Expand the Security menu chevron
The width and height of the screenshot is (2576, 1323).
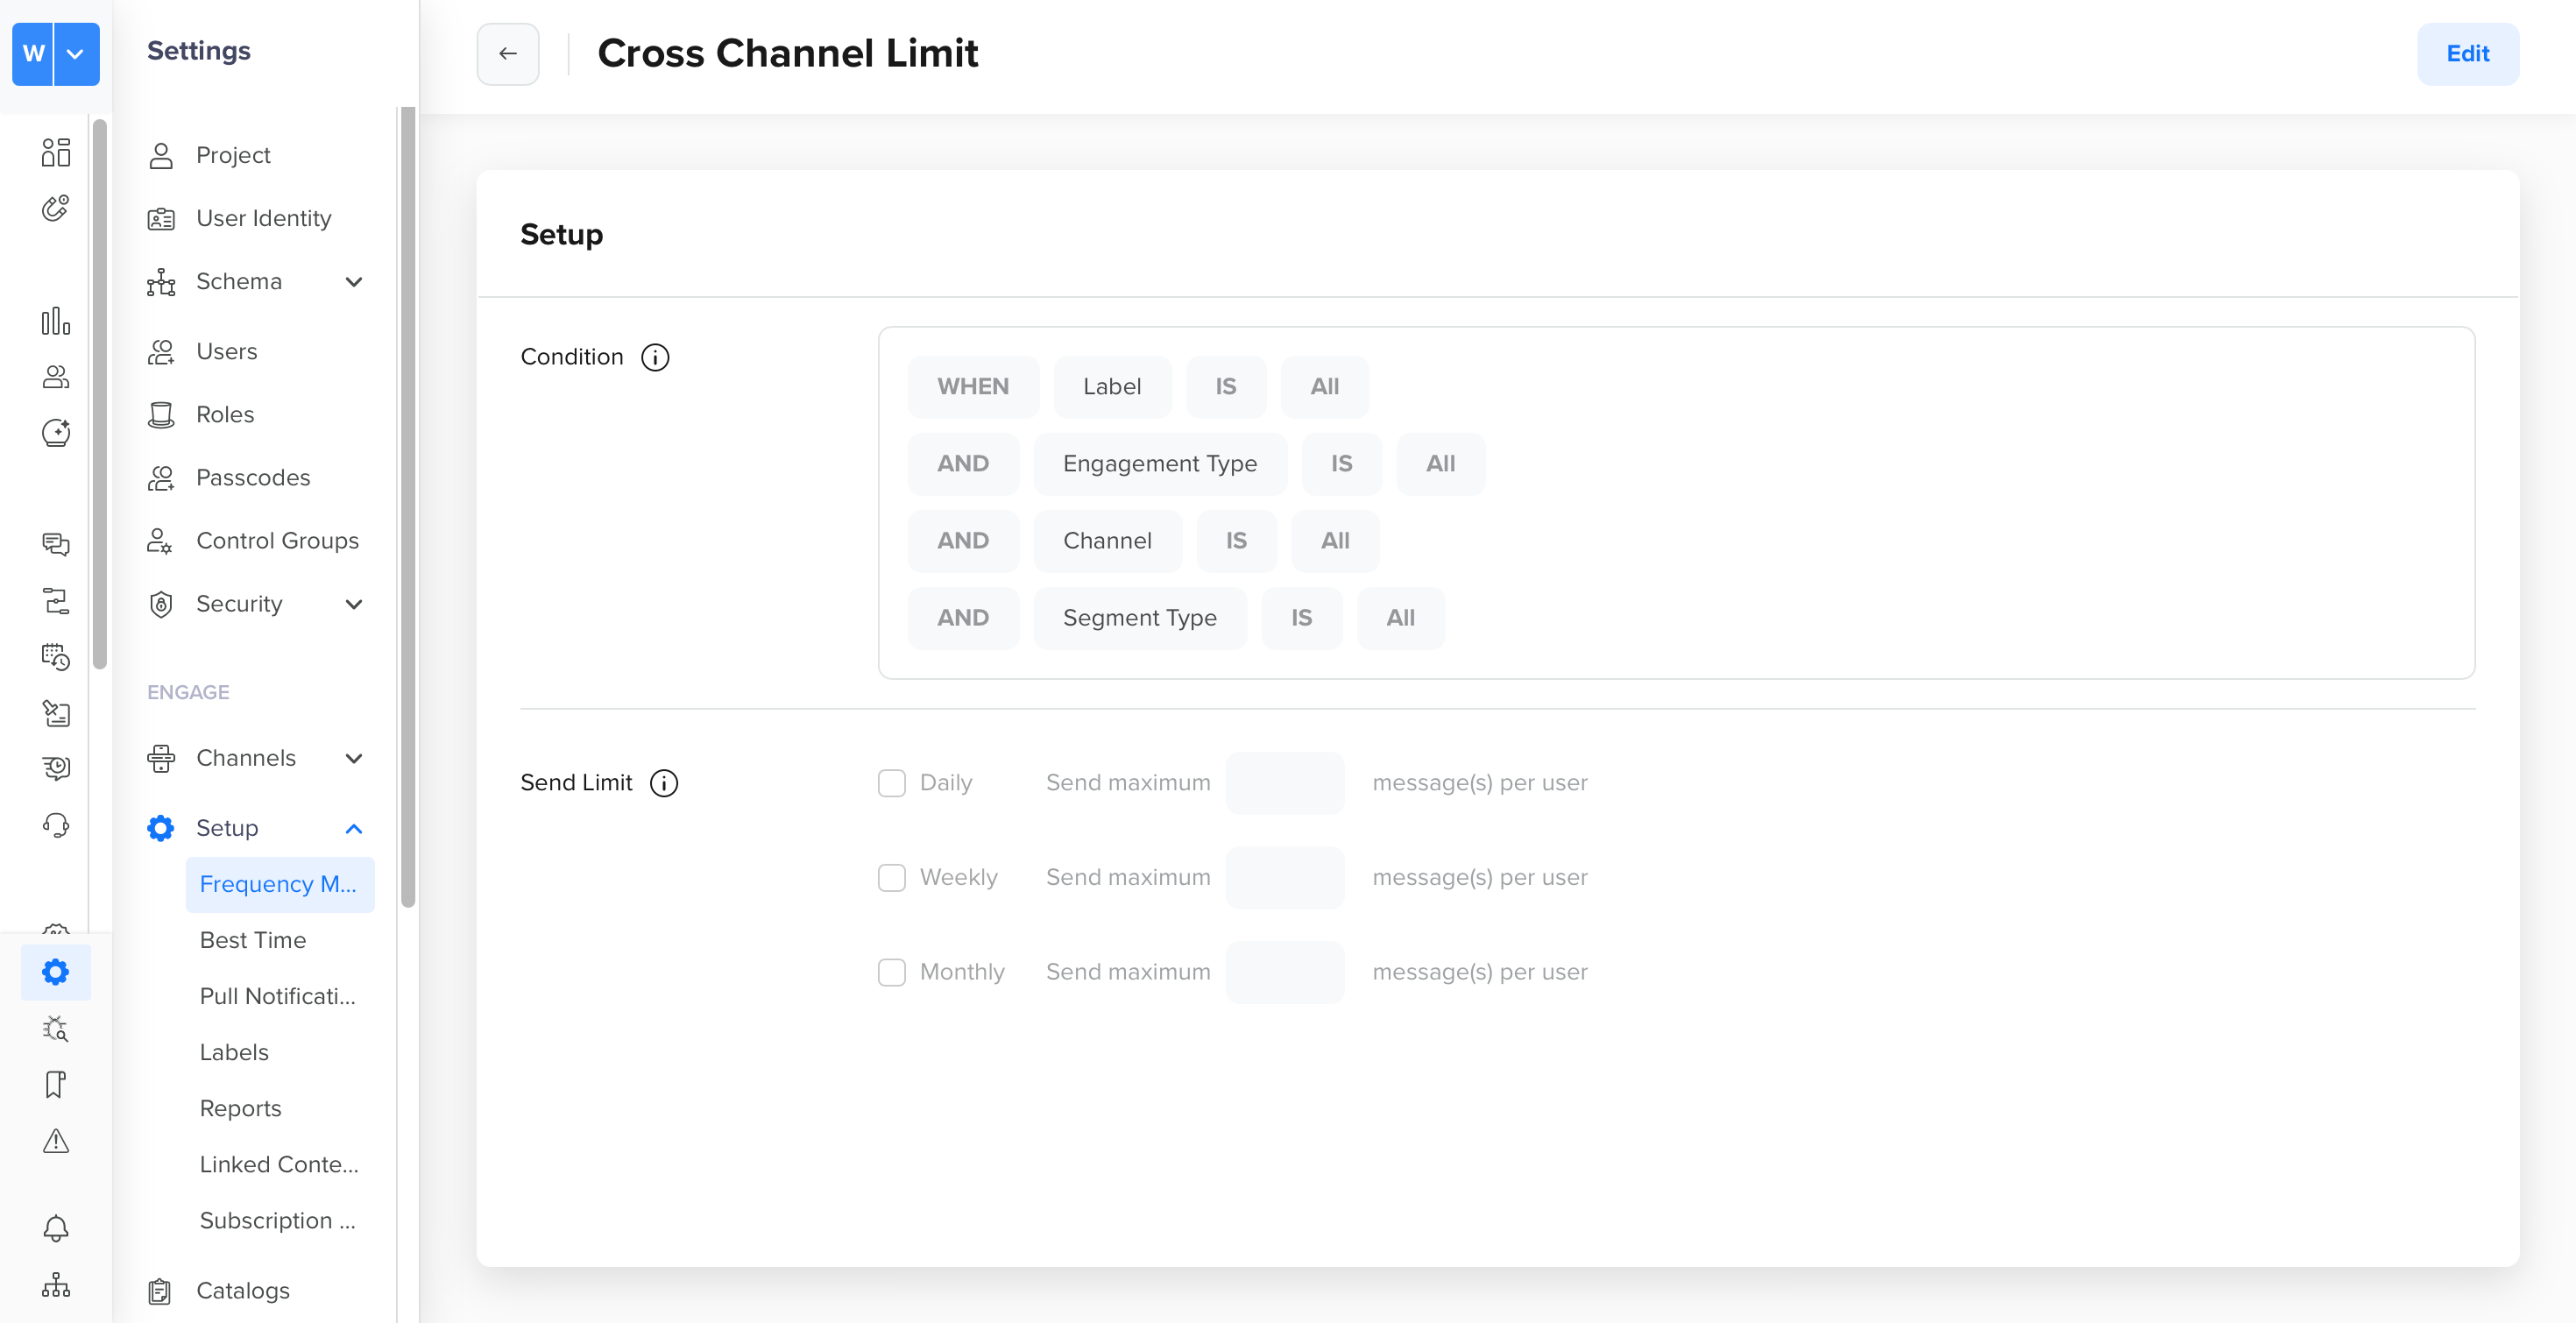(x=353, y=604)
